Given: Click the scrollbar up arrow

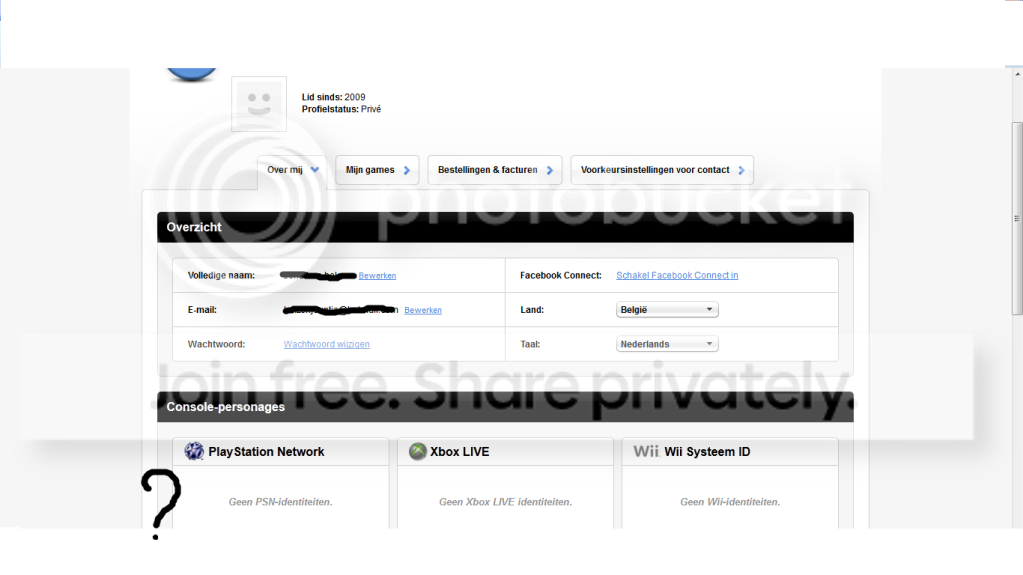Looking at the screenshot, I should (x=1017, y=74).
